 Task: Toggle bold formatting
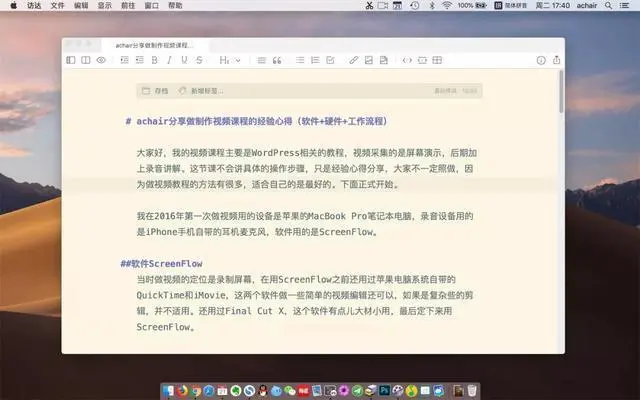pos(154,60)
